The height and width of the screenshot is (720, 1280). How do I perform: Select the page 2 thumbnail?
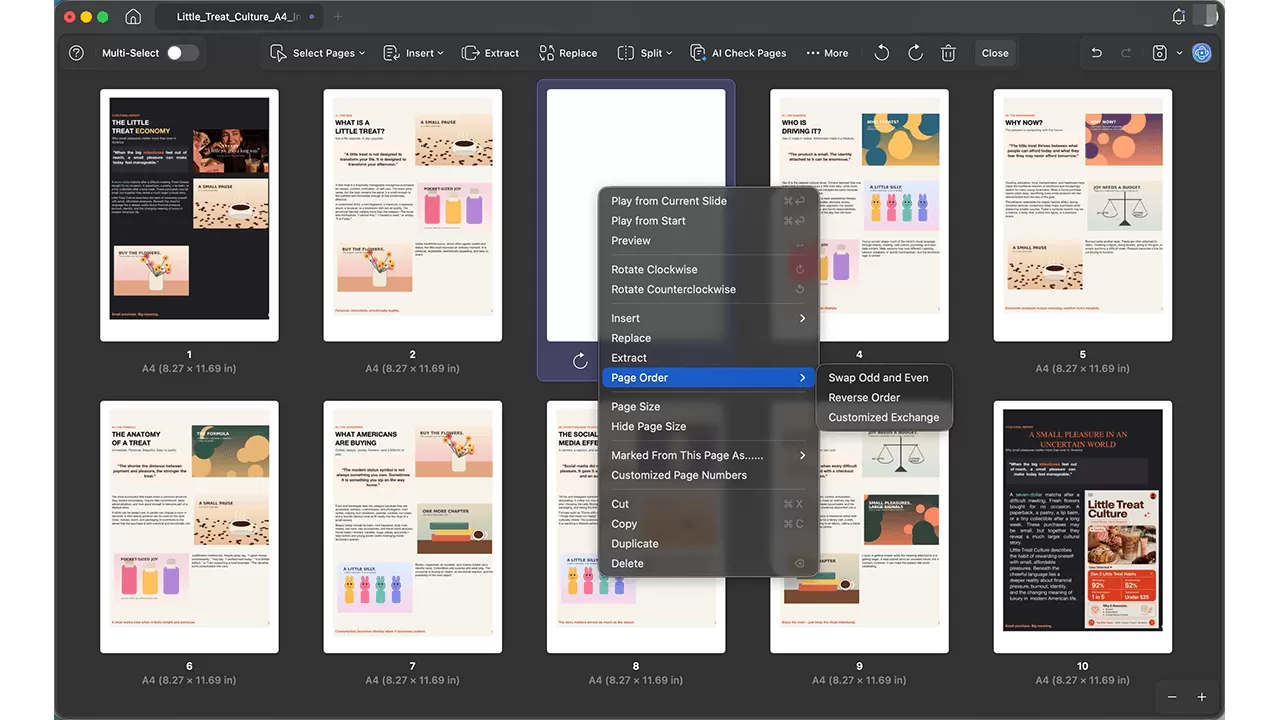tap(413, 215)
